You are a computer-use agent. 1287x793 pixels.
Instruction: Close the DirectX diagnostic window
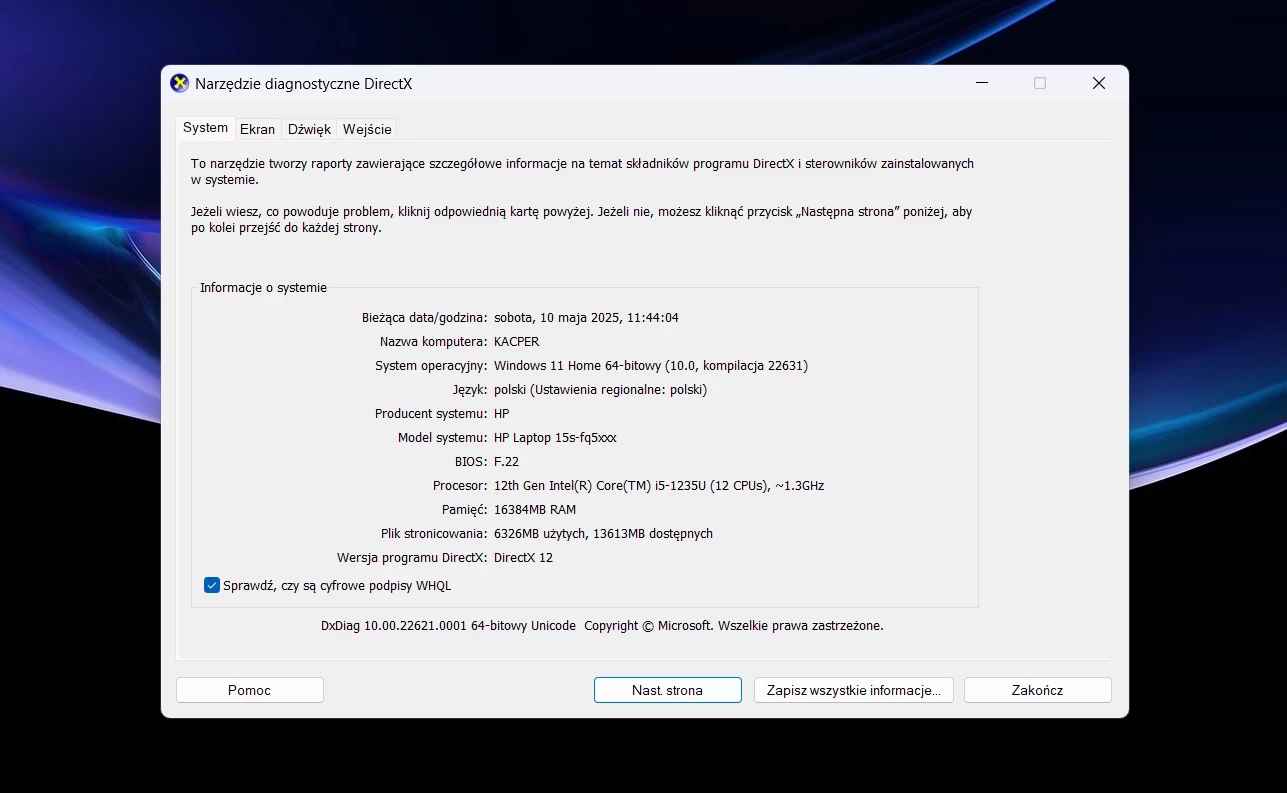click(x=1099, y=83)
